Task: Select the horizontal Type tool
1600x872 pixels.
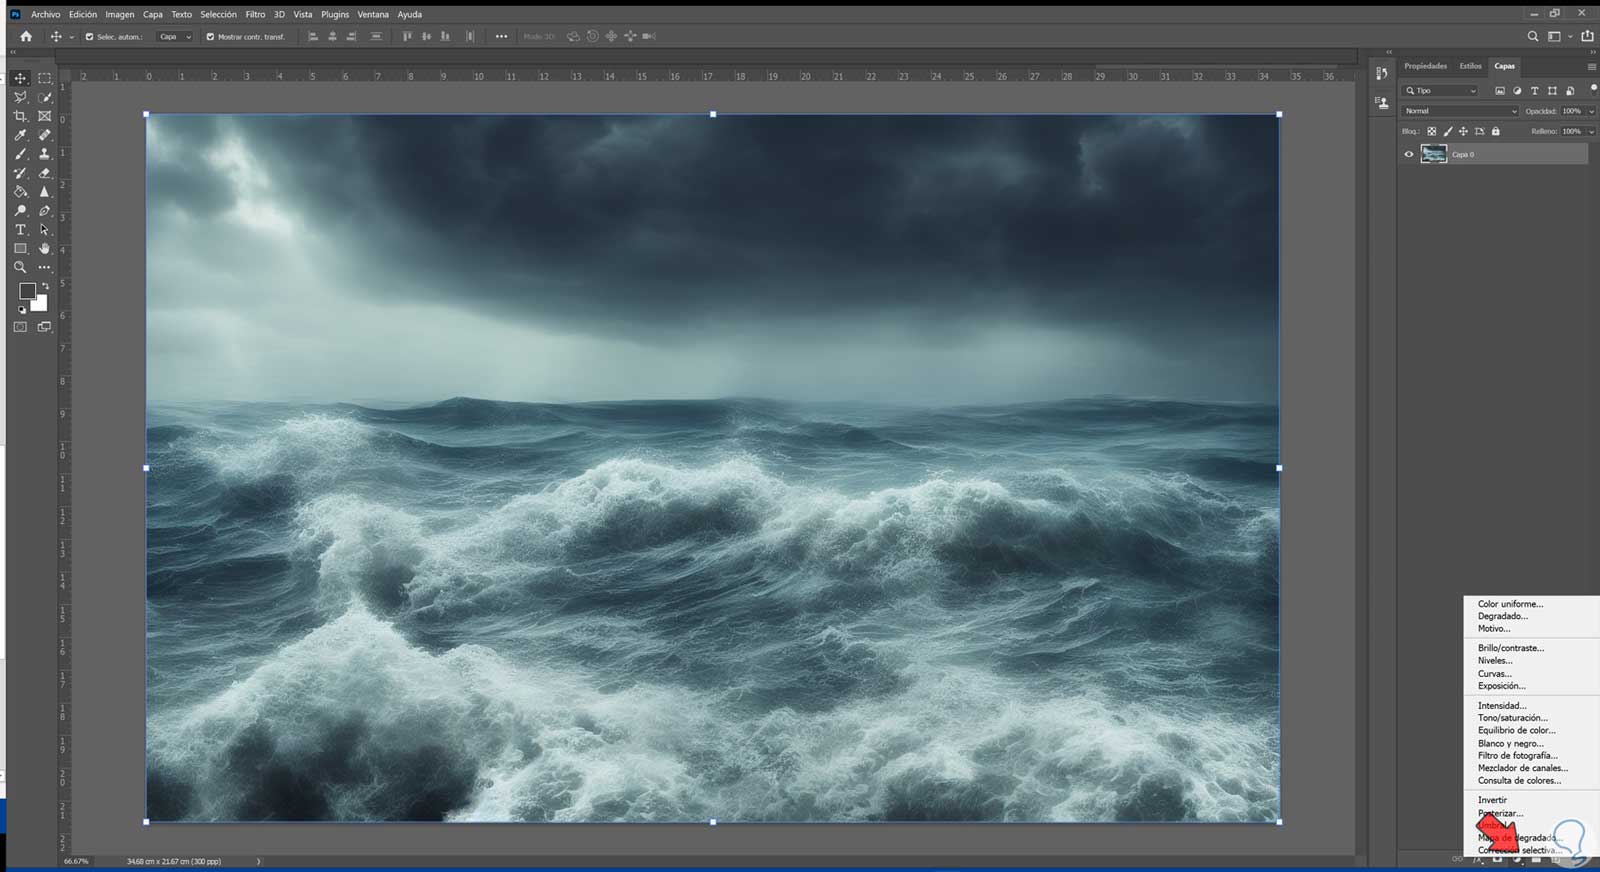Action: click(x=20, y=230)
